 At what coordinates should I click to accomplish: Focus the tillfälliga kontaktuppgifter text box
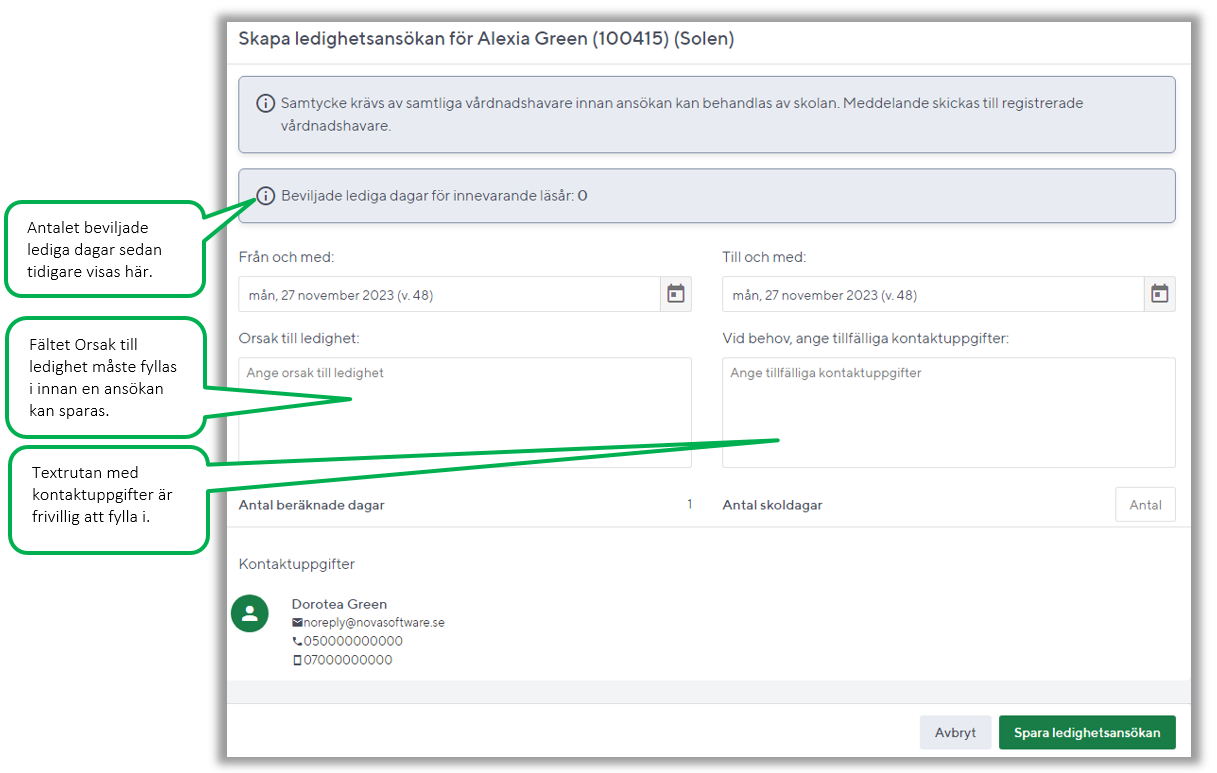948,412
